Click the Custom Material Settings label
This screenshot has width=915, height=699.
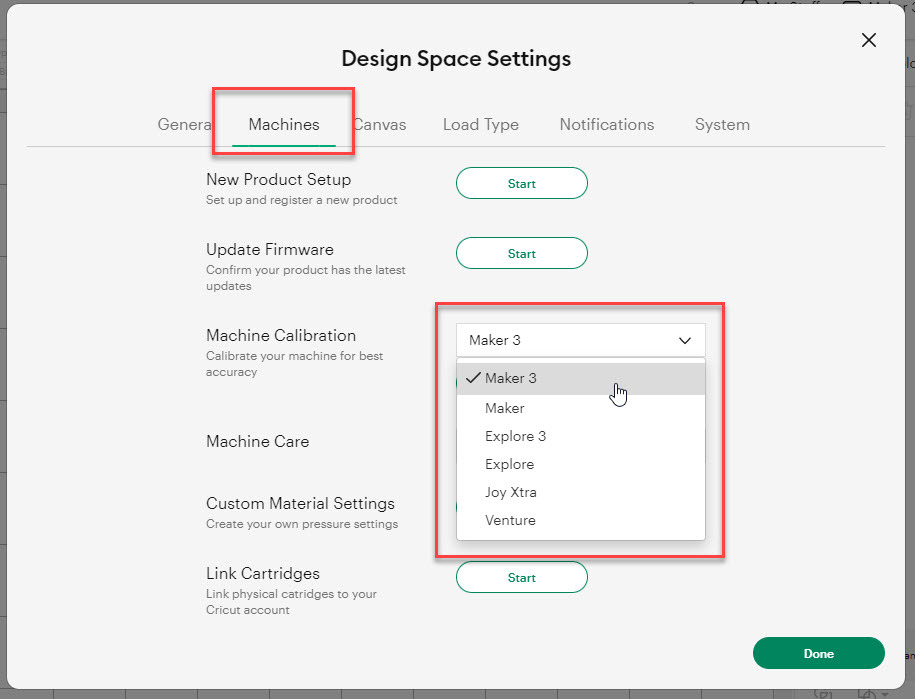coord(300,503)
